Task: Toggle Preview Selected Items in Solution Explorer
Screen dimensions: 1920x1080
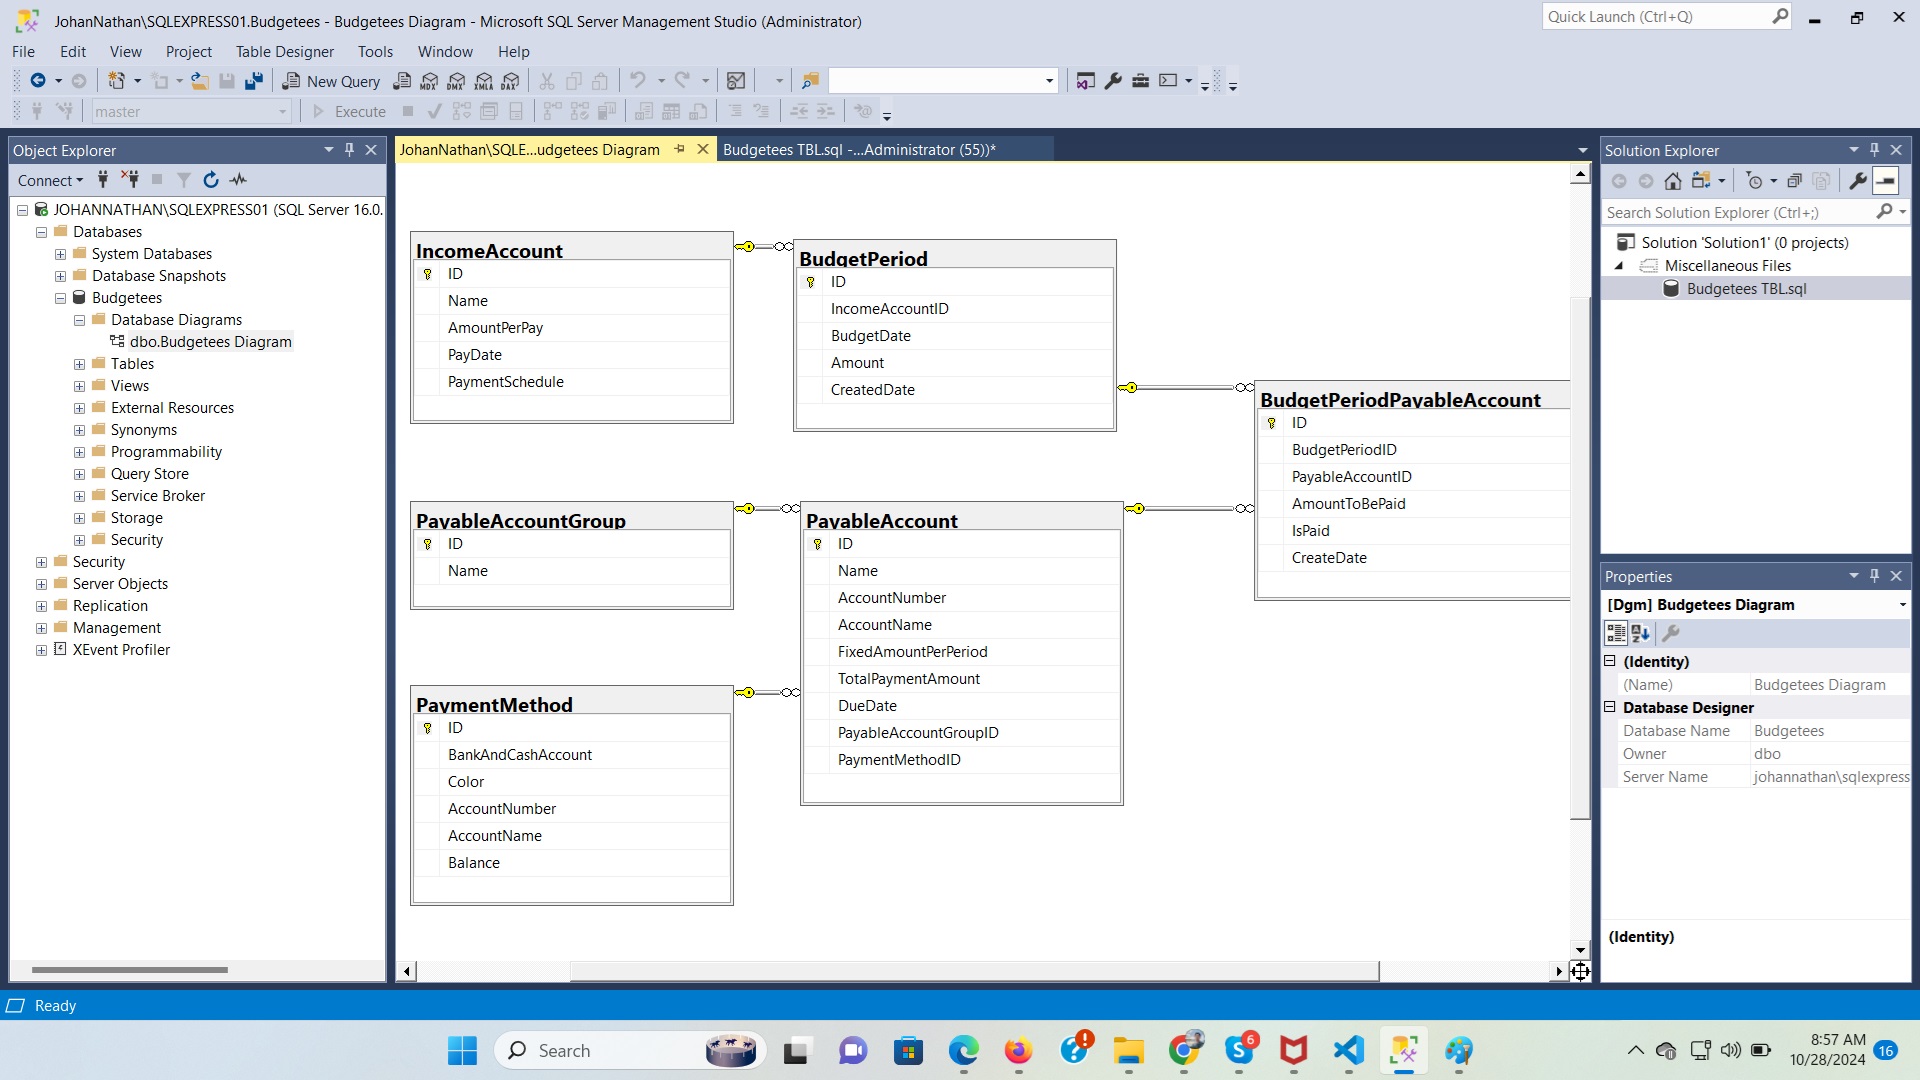Action: [1886, 181]
